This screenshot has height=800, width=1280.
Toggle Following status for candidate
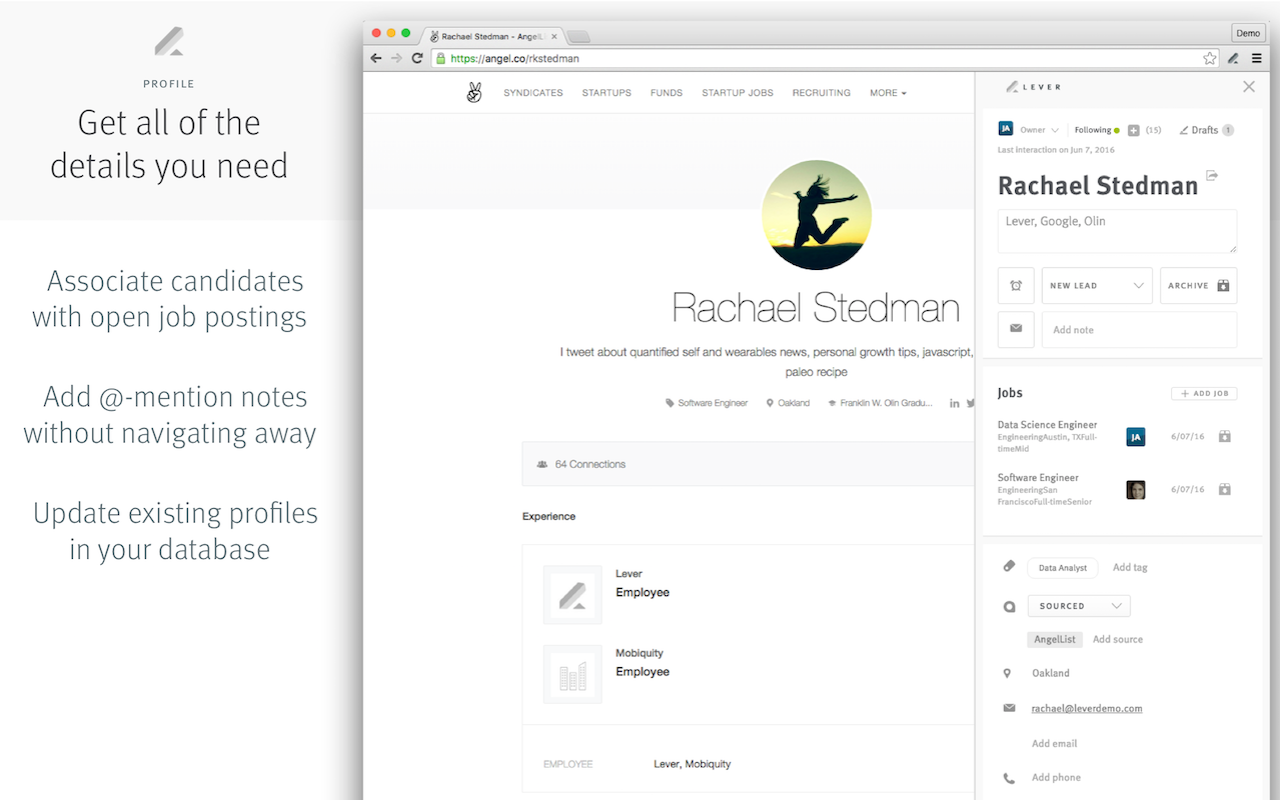pyautogui.click(x=1096, y=130)
